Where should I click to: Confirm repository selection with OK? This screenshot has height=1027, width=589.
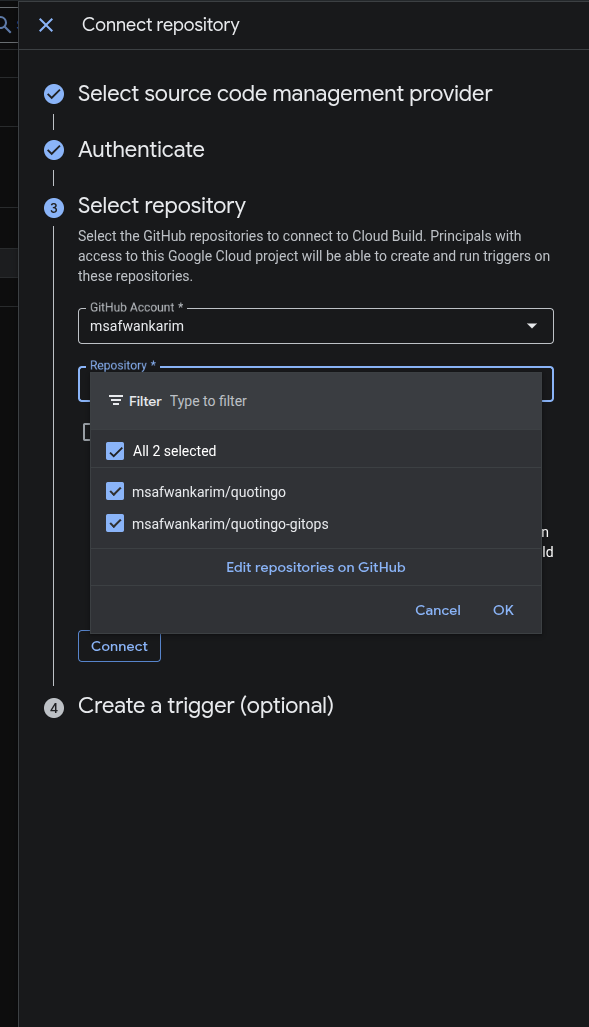[503, 610]
